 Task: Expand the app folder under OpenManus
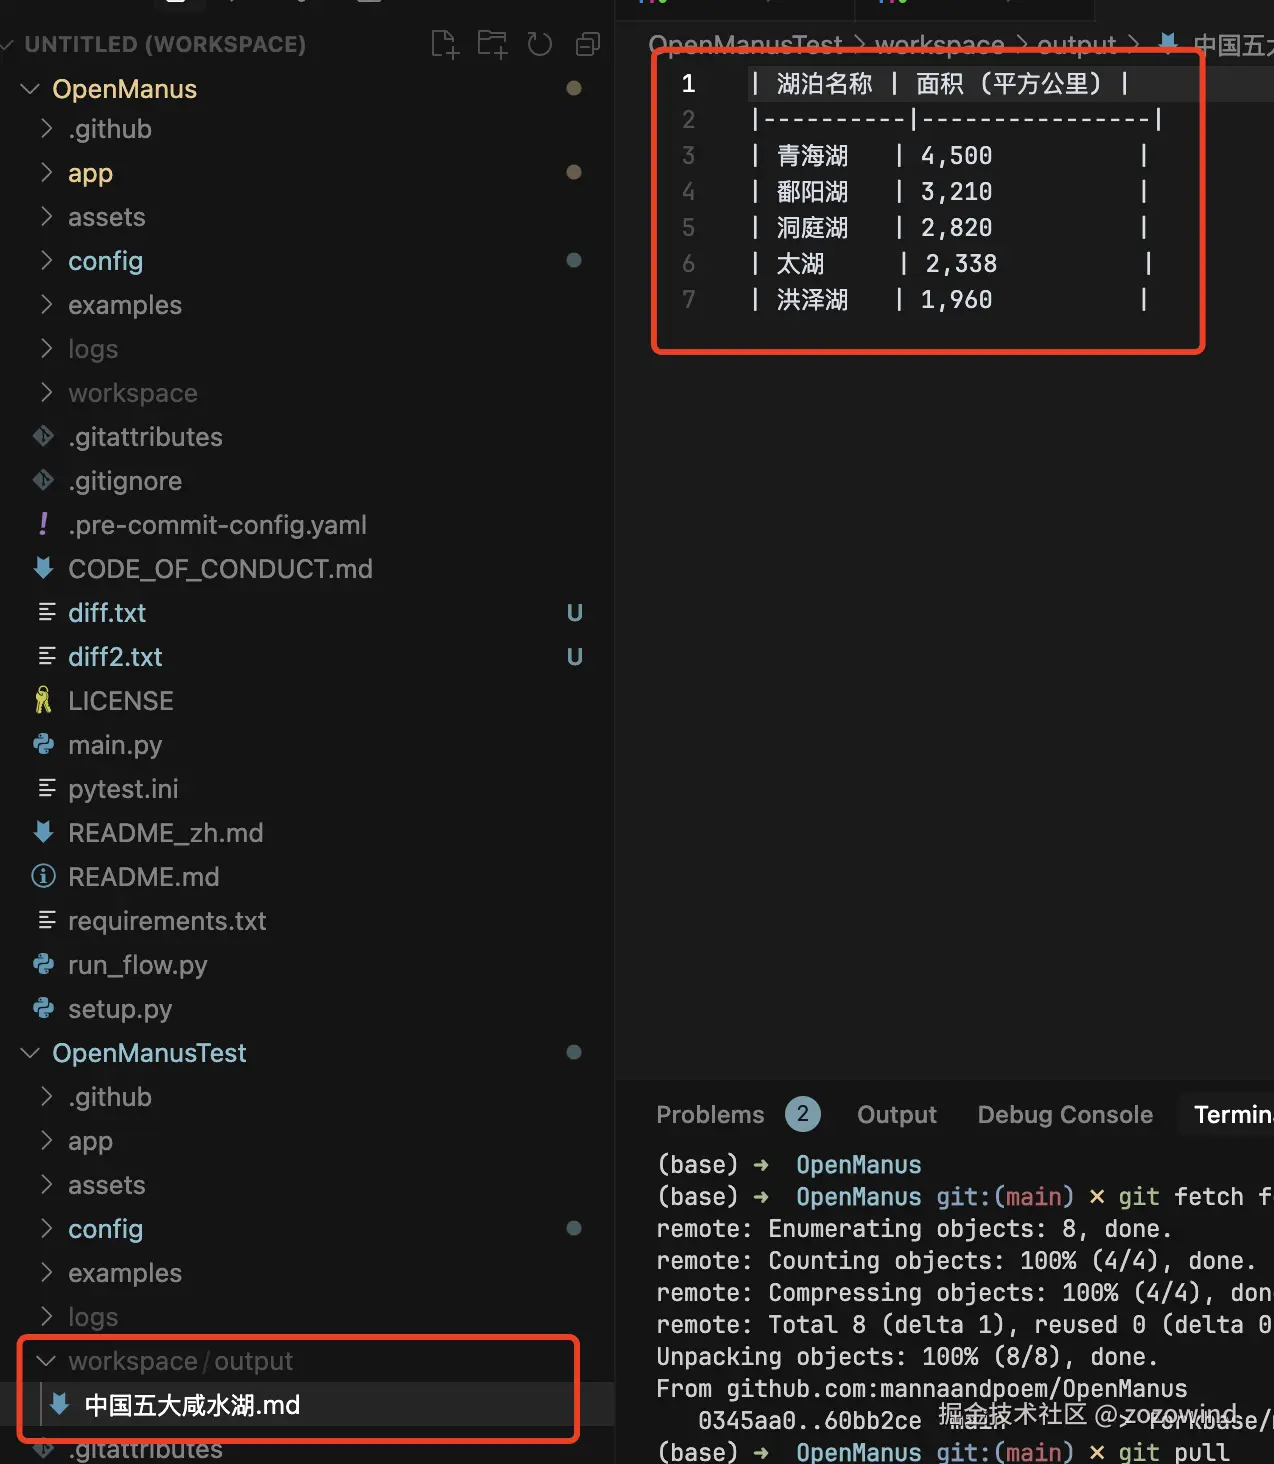tap(46, 173)
